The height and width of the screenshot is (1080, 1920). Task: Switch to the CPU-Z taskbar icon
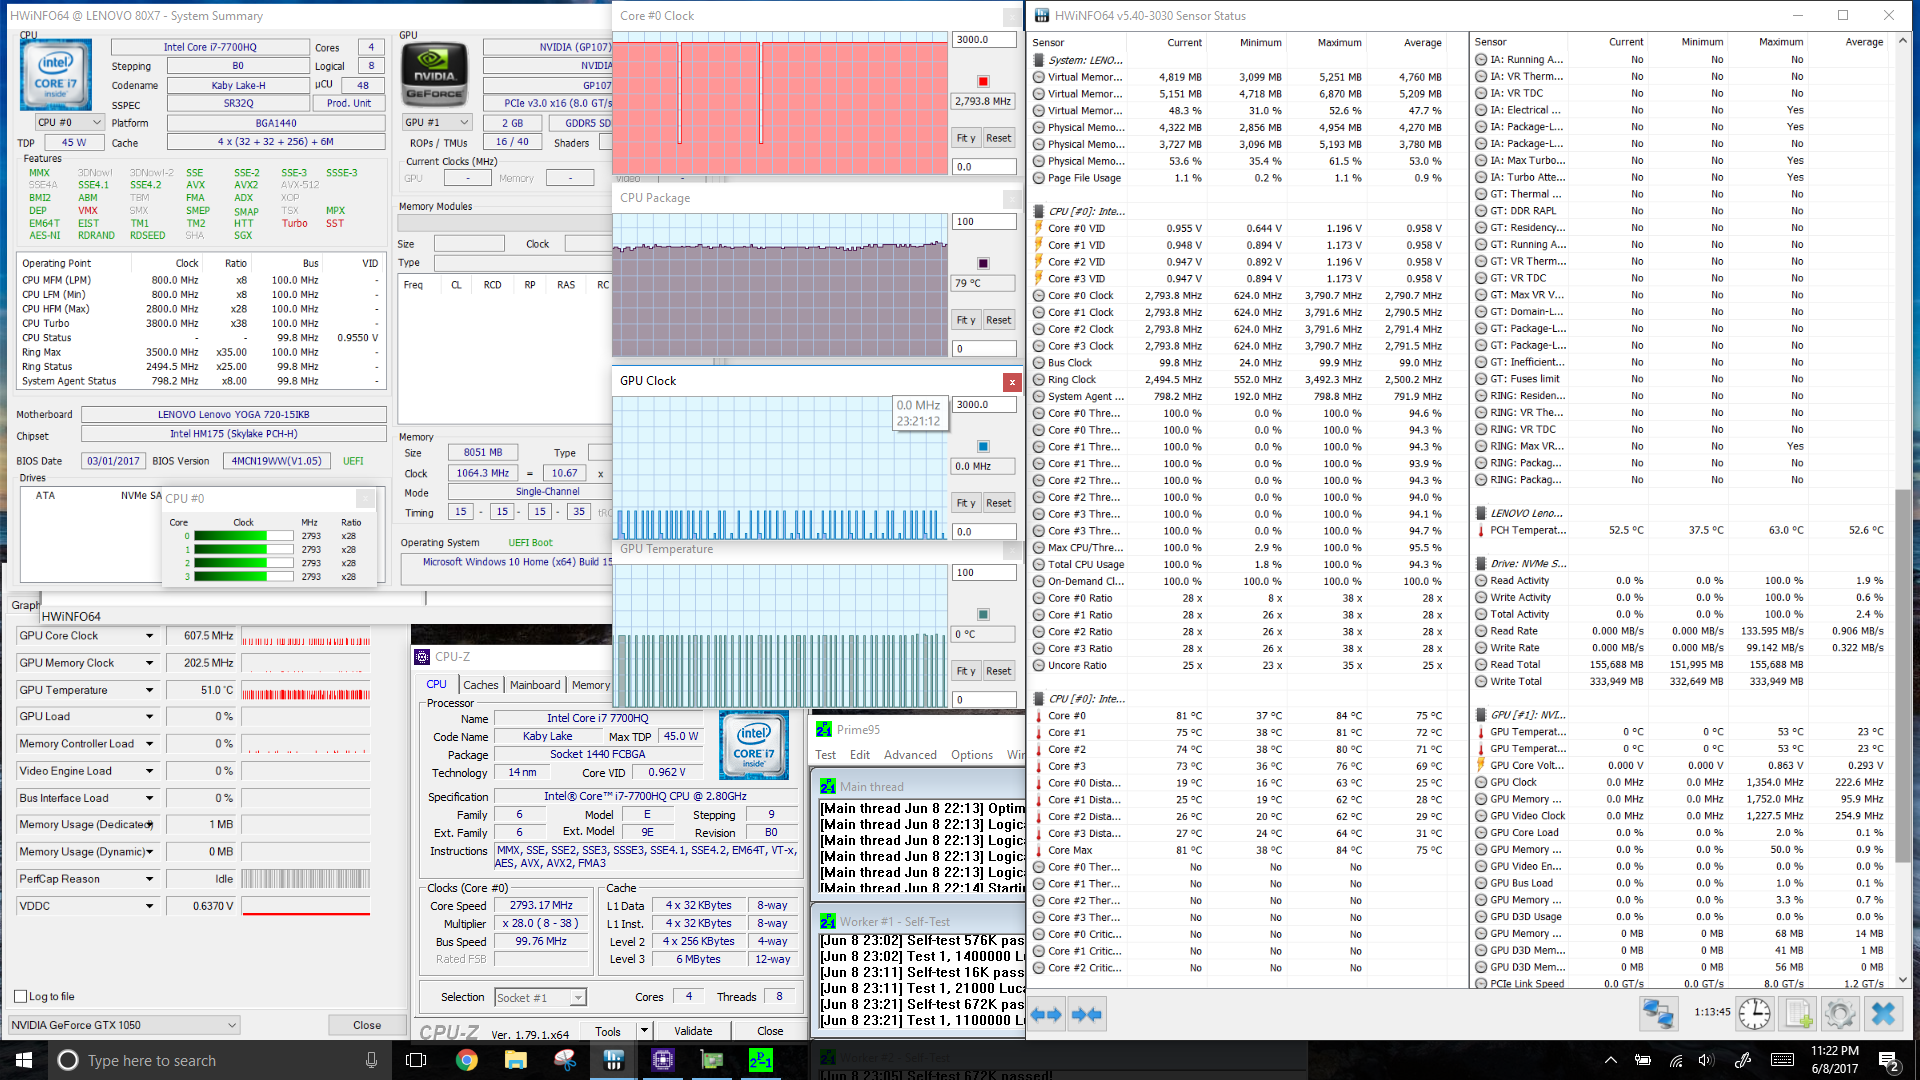pyautogui.click(x=663, y=1060)
